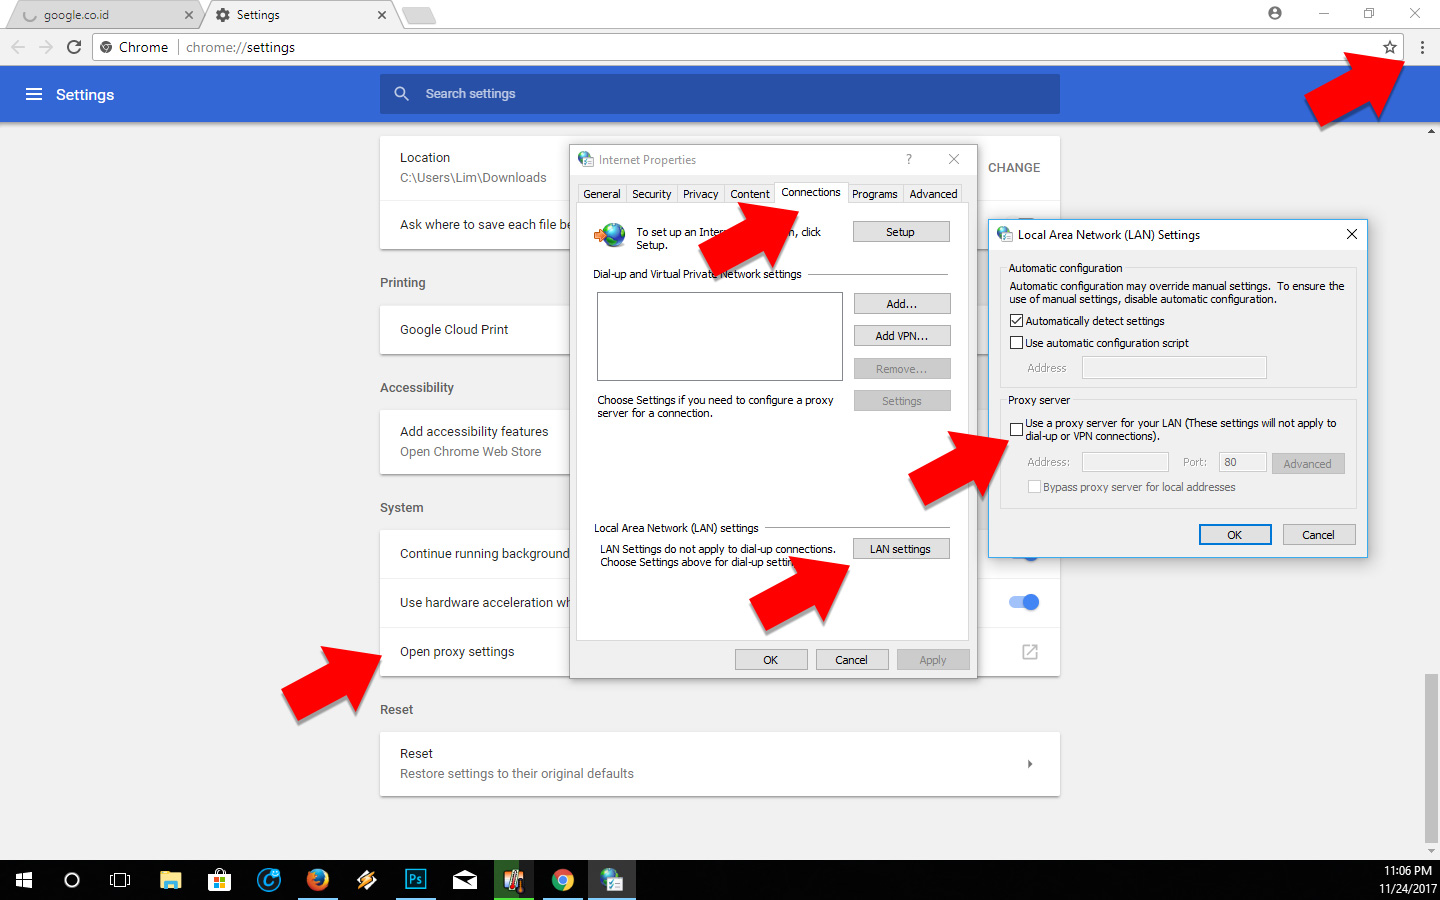Reload the current page
The image size is (1440, 900).
click(74, 46)
